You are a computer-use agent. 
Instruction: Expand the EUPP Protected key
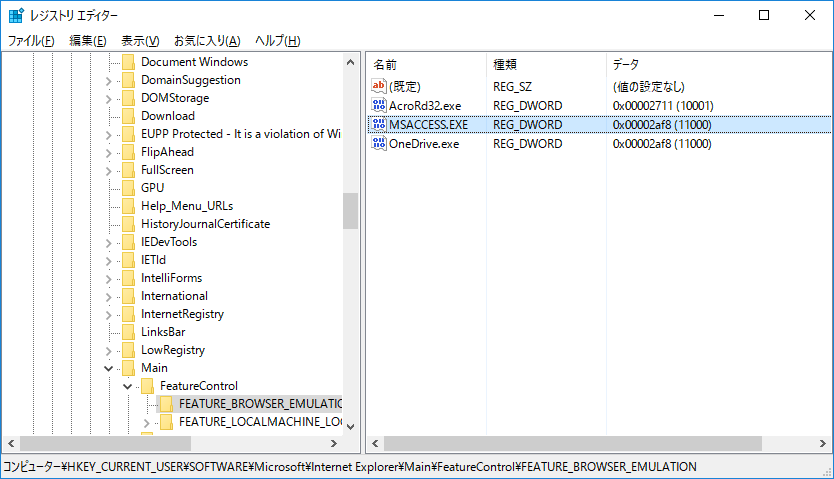pyautogui.click(x=109, y=135)
